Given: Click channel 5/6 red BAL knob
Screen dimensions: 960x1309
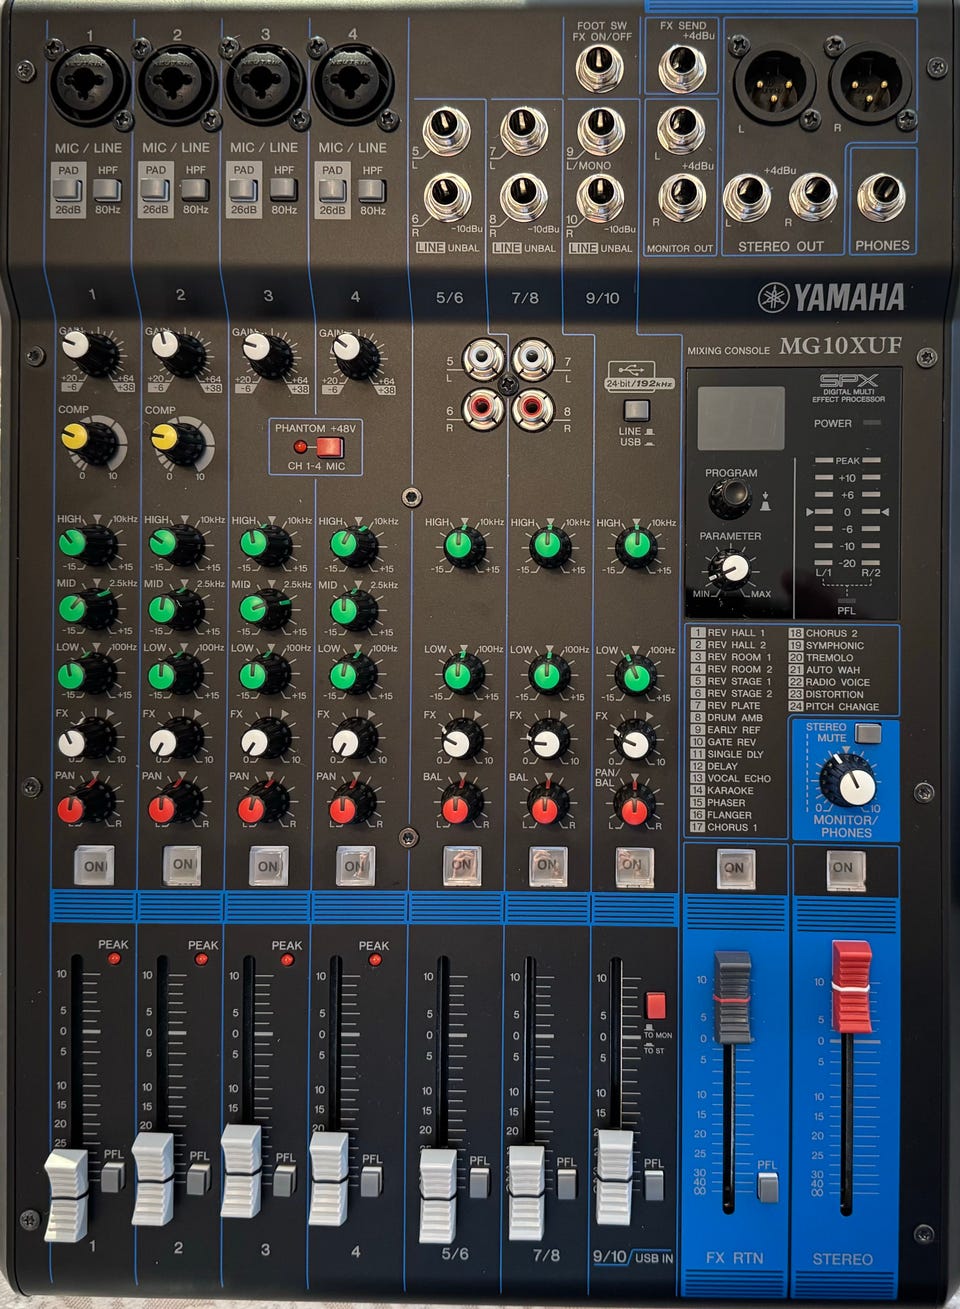Looking at the screenshot, I should [460, 805].
